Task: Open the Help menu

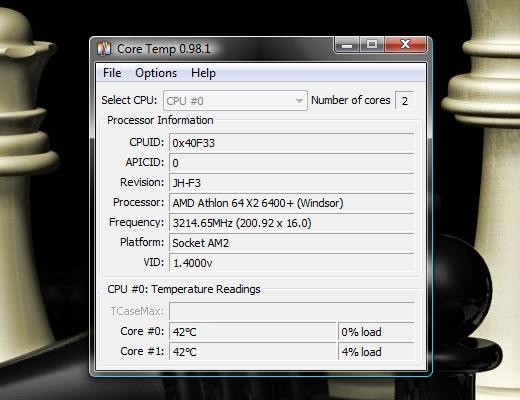Action: click(203, 73)
